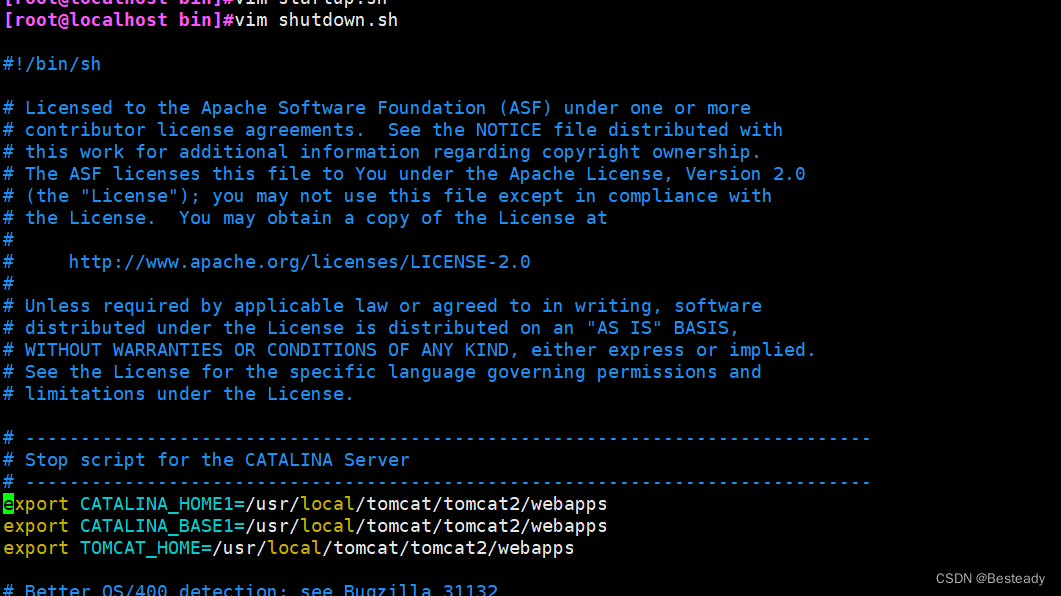
Task: Click the TOMCAT_HOME variable name
Action: coord(139,548)
